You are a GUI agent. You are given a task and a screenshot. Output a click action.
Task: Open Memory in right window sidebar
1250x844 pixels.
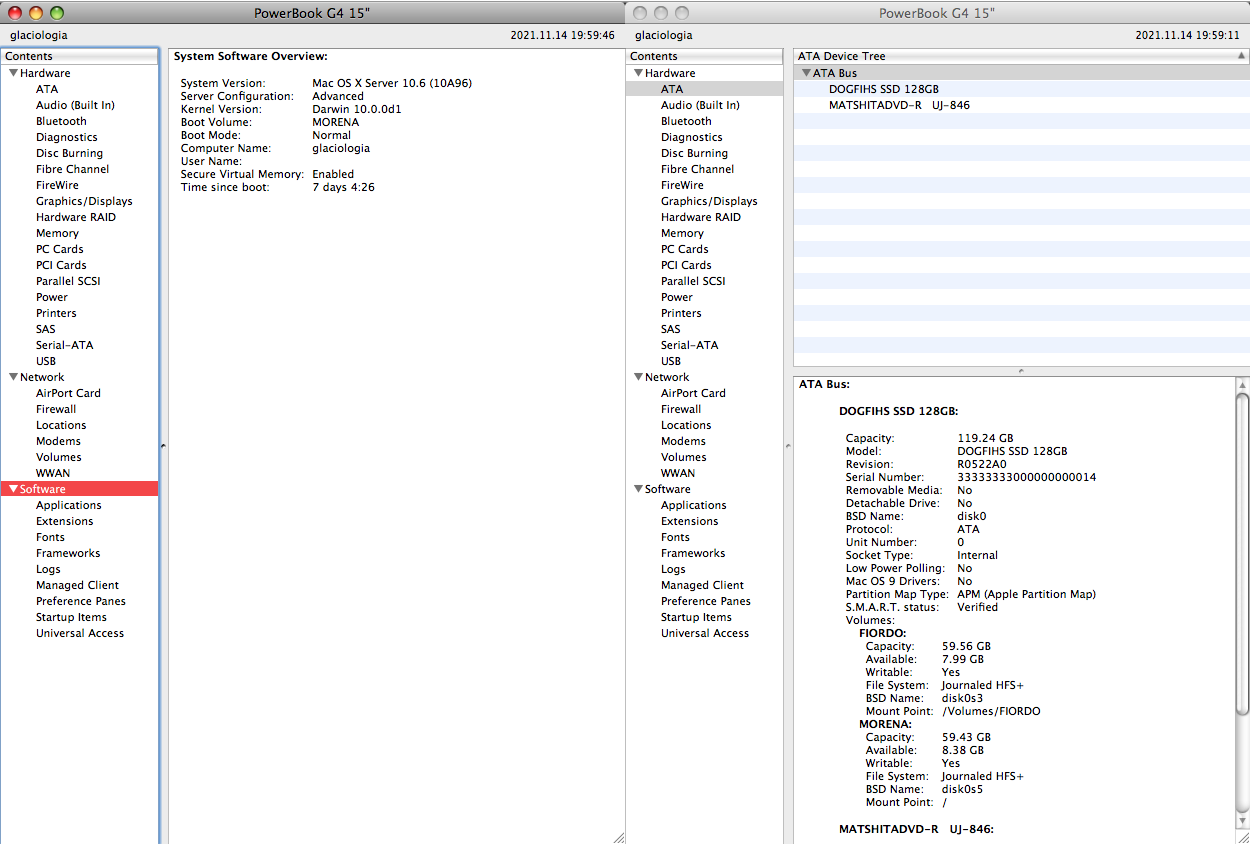click(x=682, y=233)
